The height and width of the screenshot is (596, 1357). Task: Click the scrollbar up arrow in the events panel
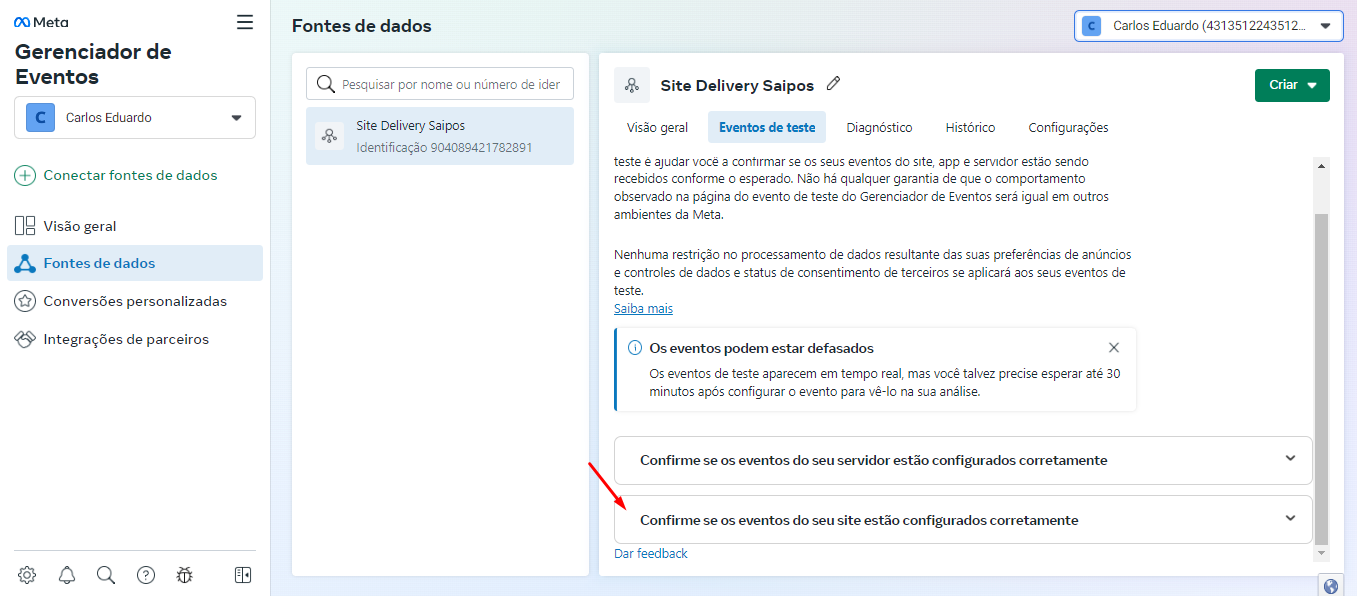[1322, 165]
